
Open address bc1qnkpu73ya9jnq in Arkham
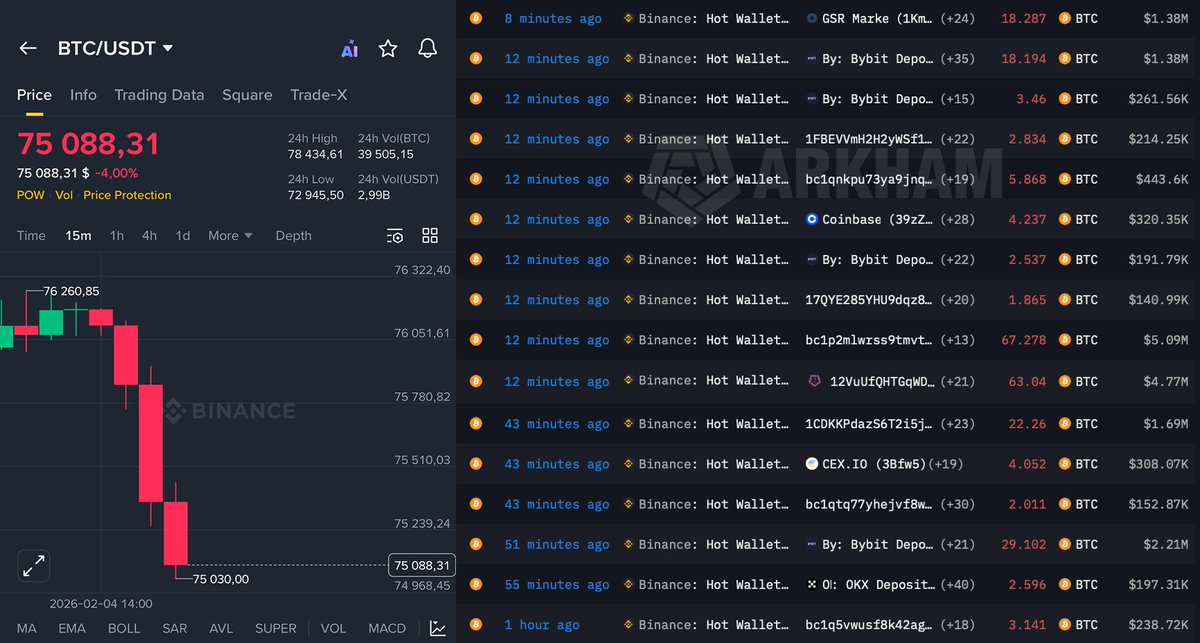pyautogui.click(x=869, y=180)
